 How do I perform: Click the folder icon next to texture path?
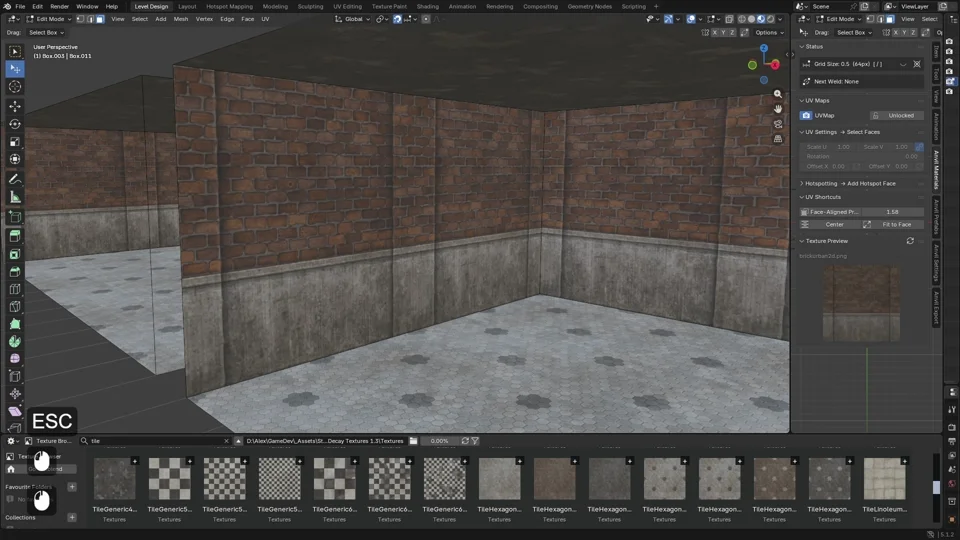pyautogui.click(x=413, y=441)
